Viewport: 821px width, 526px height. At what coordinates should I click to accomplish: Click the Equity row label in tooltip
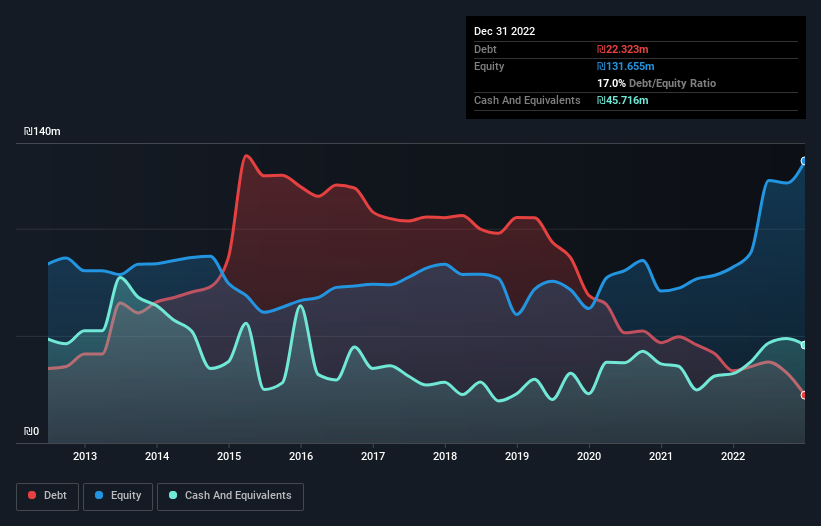[489, 66]
